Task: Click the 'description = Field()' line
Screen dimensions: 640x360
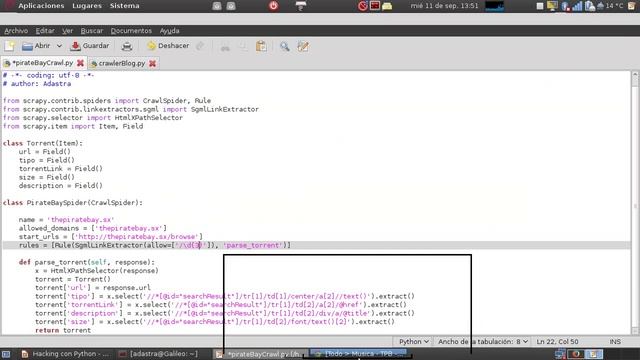Action: point(60,186)
